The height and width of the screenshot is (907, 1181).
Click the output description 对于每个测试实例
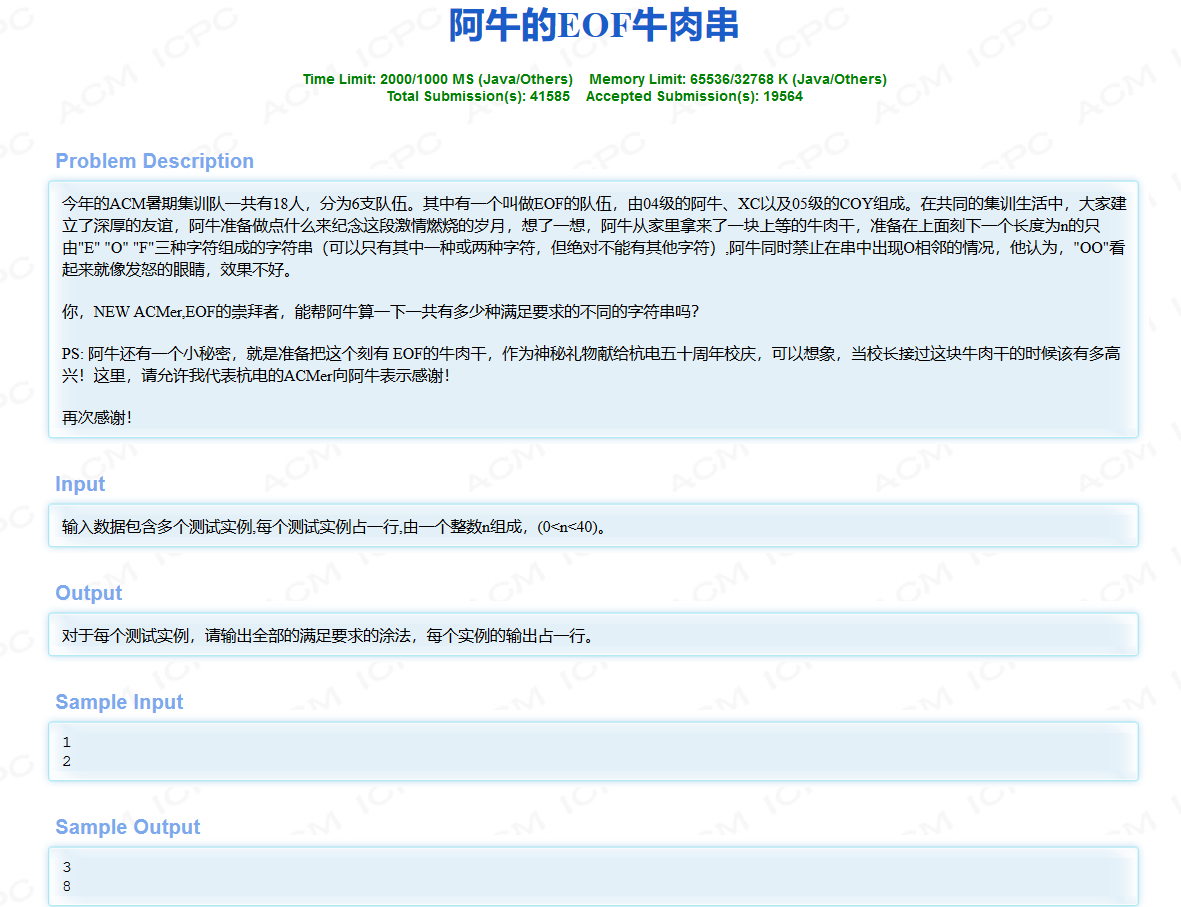click(328, 637)
